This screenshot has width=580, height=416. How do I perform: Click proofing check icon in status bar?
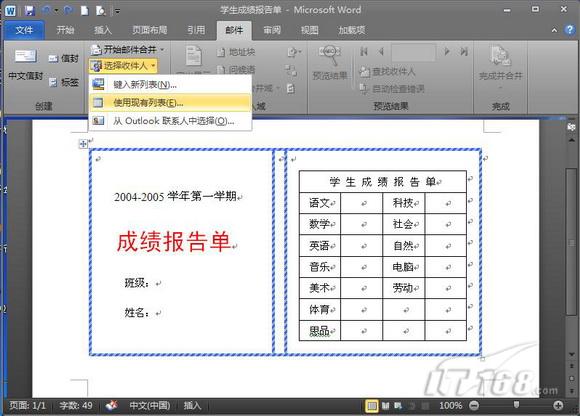[112, 406]
